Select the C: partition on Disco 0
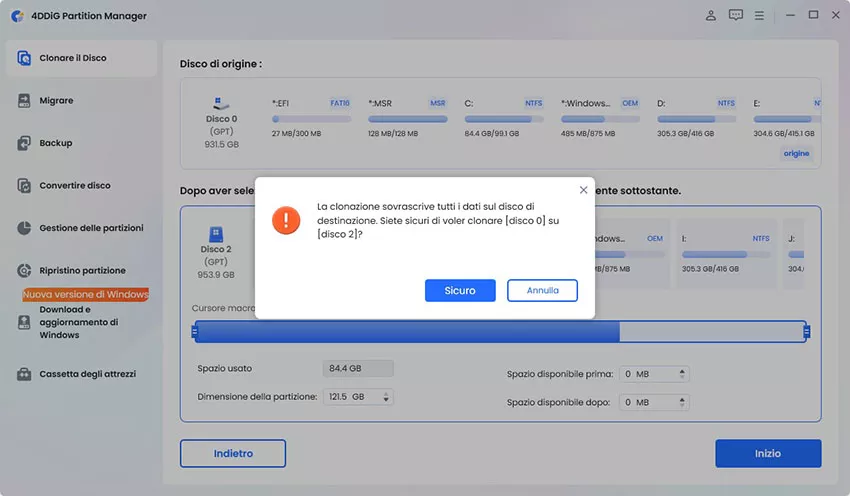Viewport: 850px width, 496px height. (504, 118)
